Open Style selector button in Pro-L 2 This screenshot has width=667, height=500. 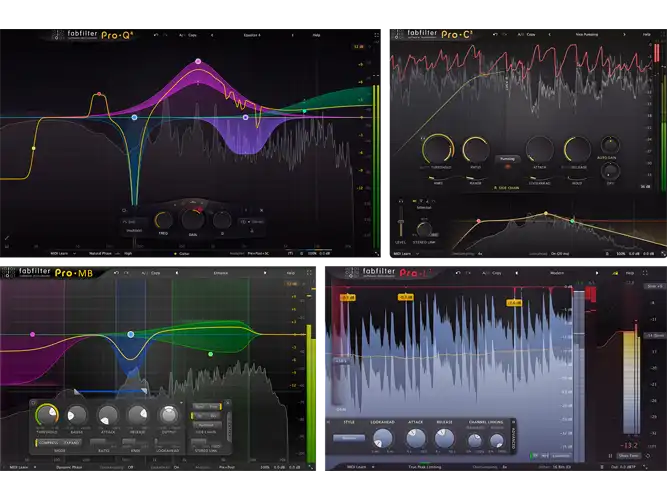tap(349, 438)
